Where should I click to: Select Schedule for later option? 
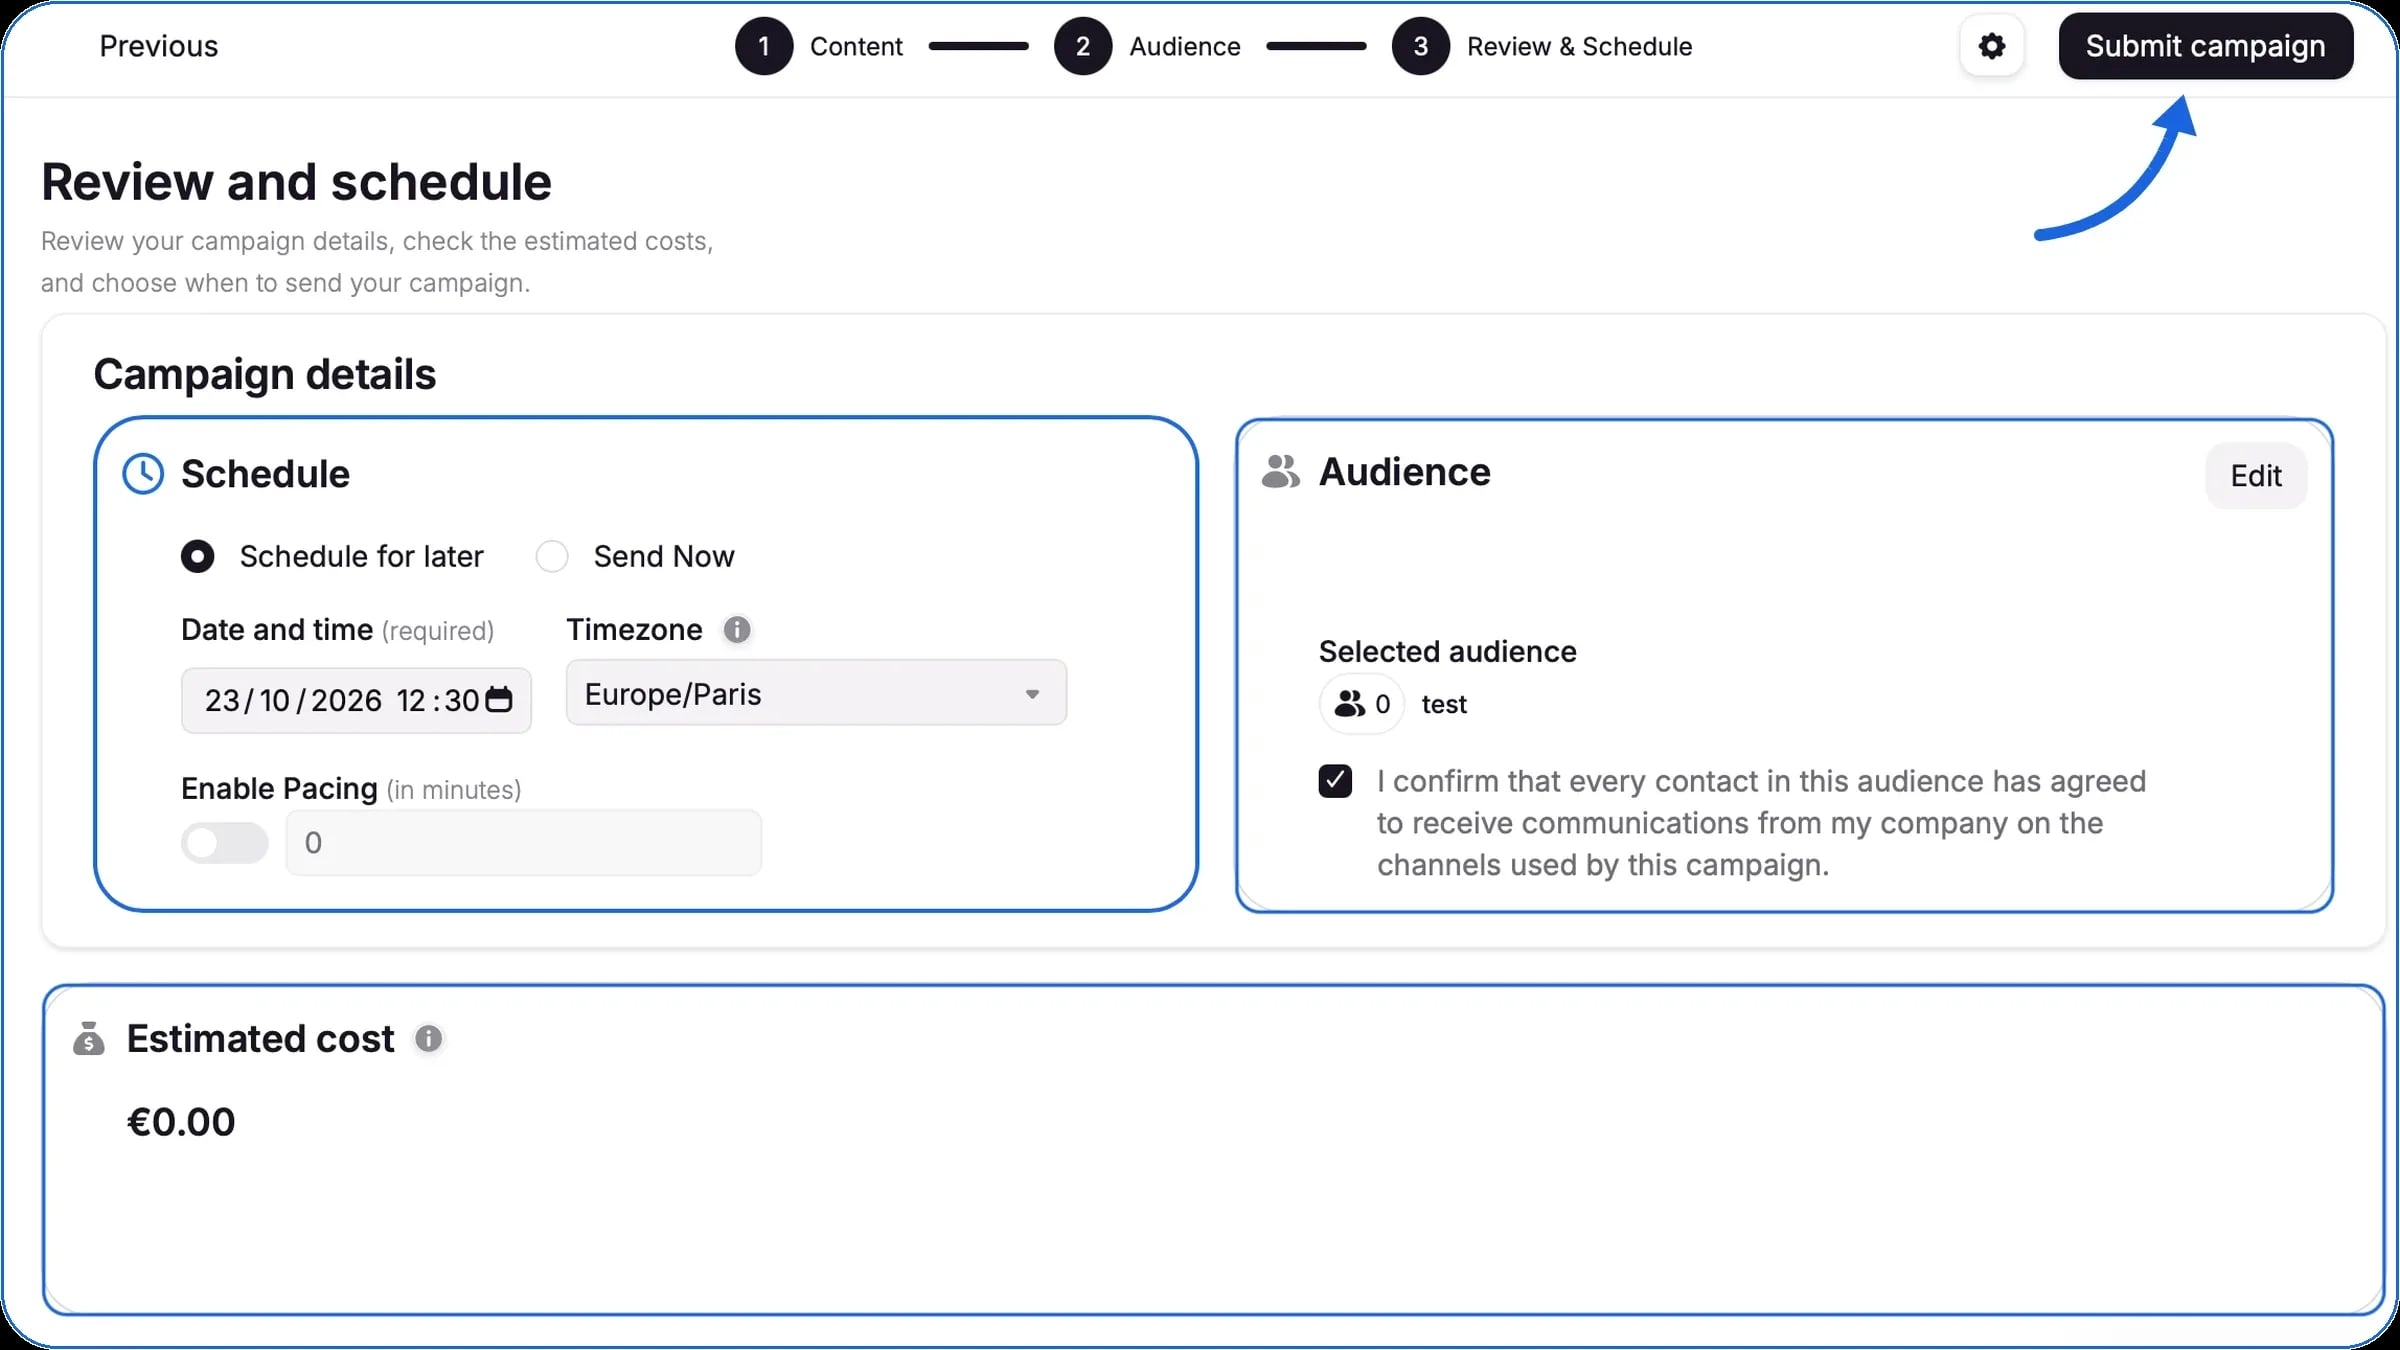pos(198,556)
